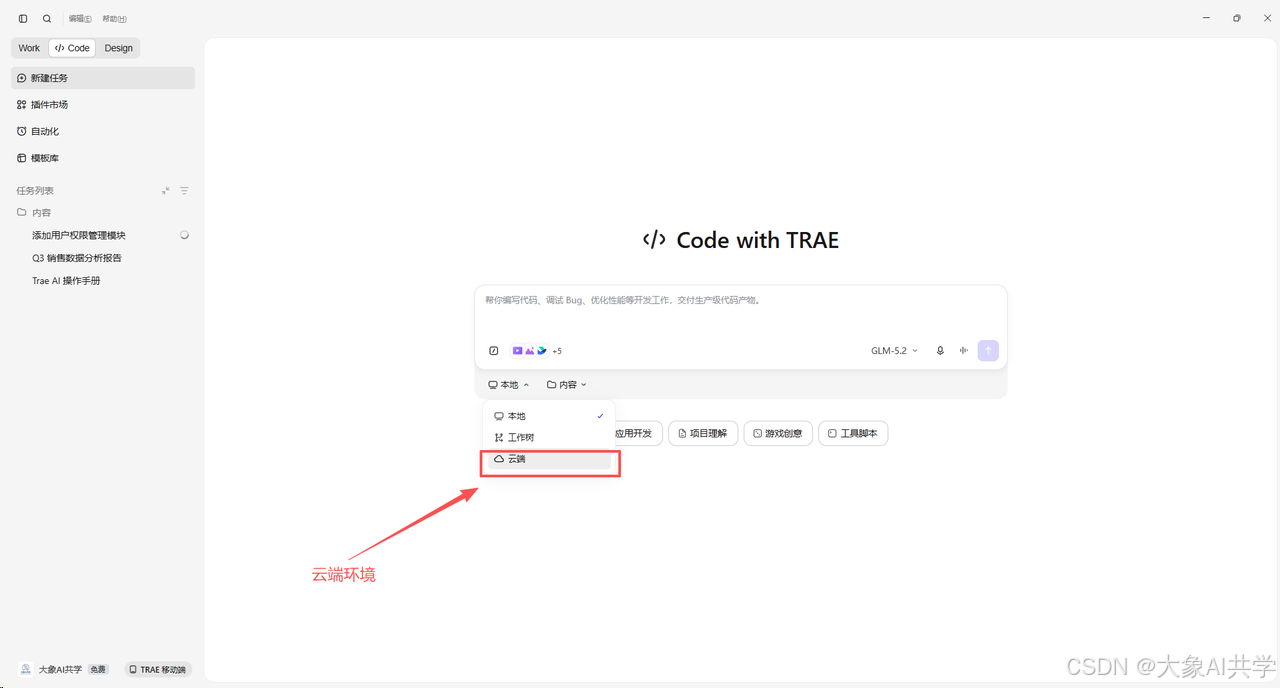Open 自动化 automation page
Screen dimensions: 1280x688
pyautogui.click(x=103, y=132)
